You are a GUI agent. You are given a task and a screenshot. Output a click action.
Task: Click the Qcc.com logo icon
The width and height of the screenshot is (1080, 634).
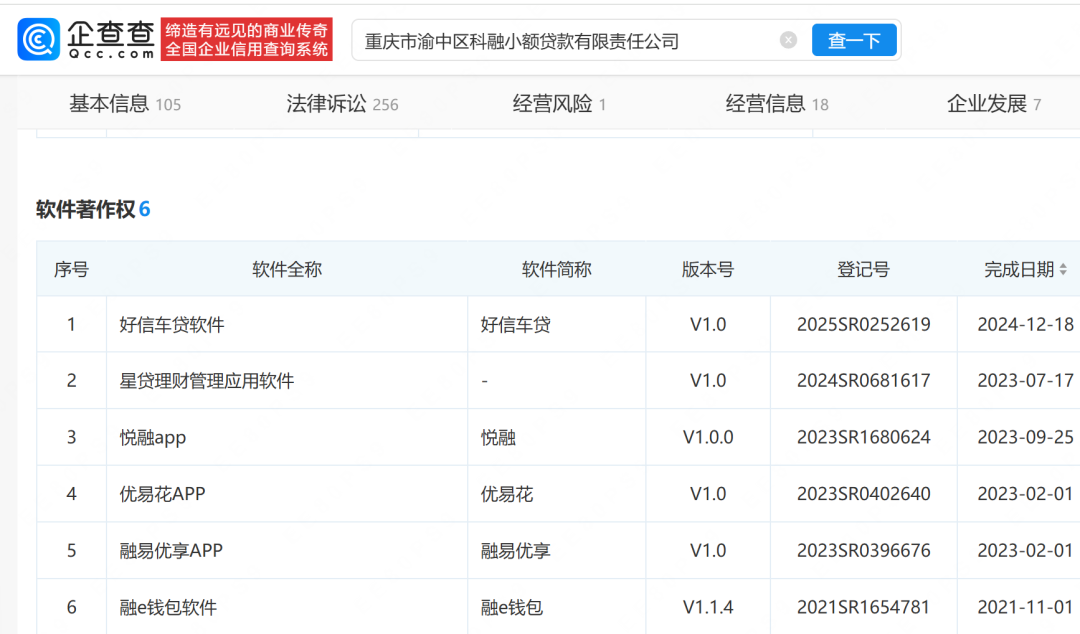39,40
